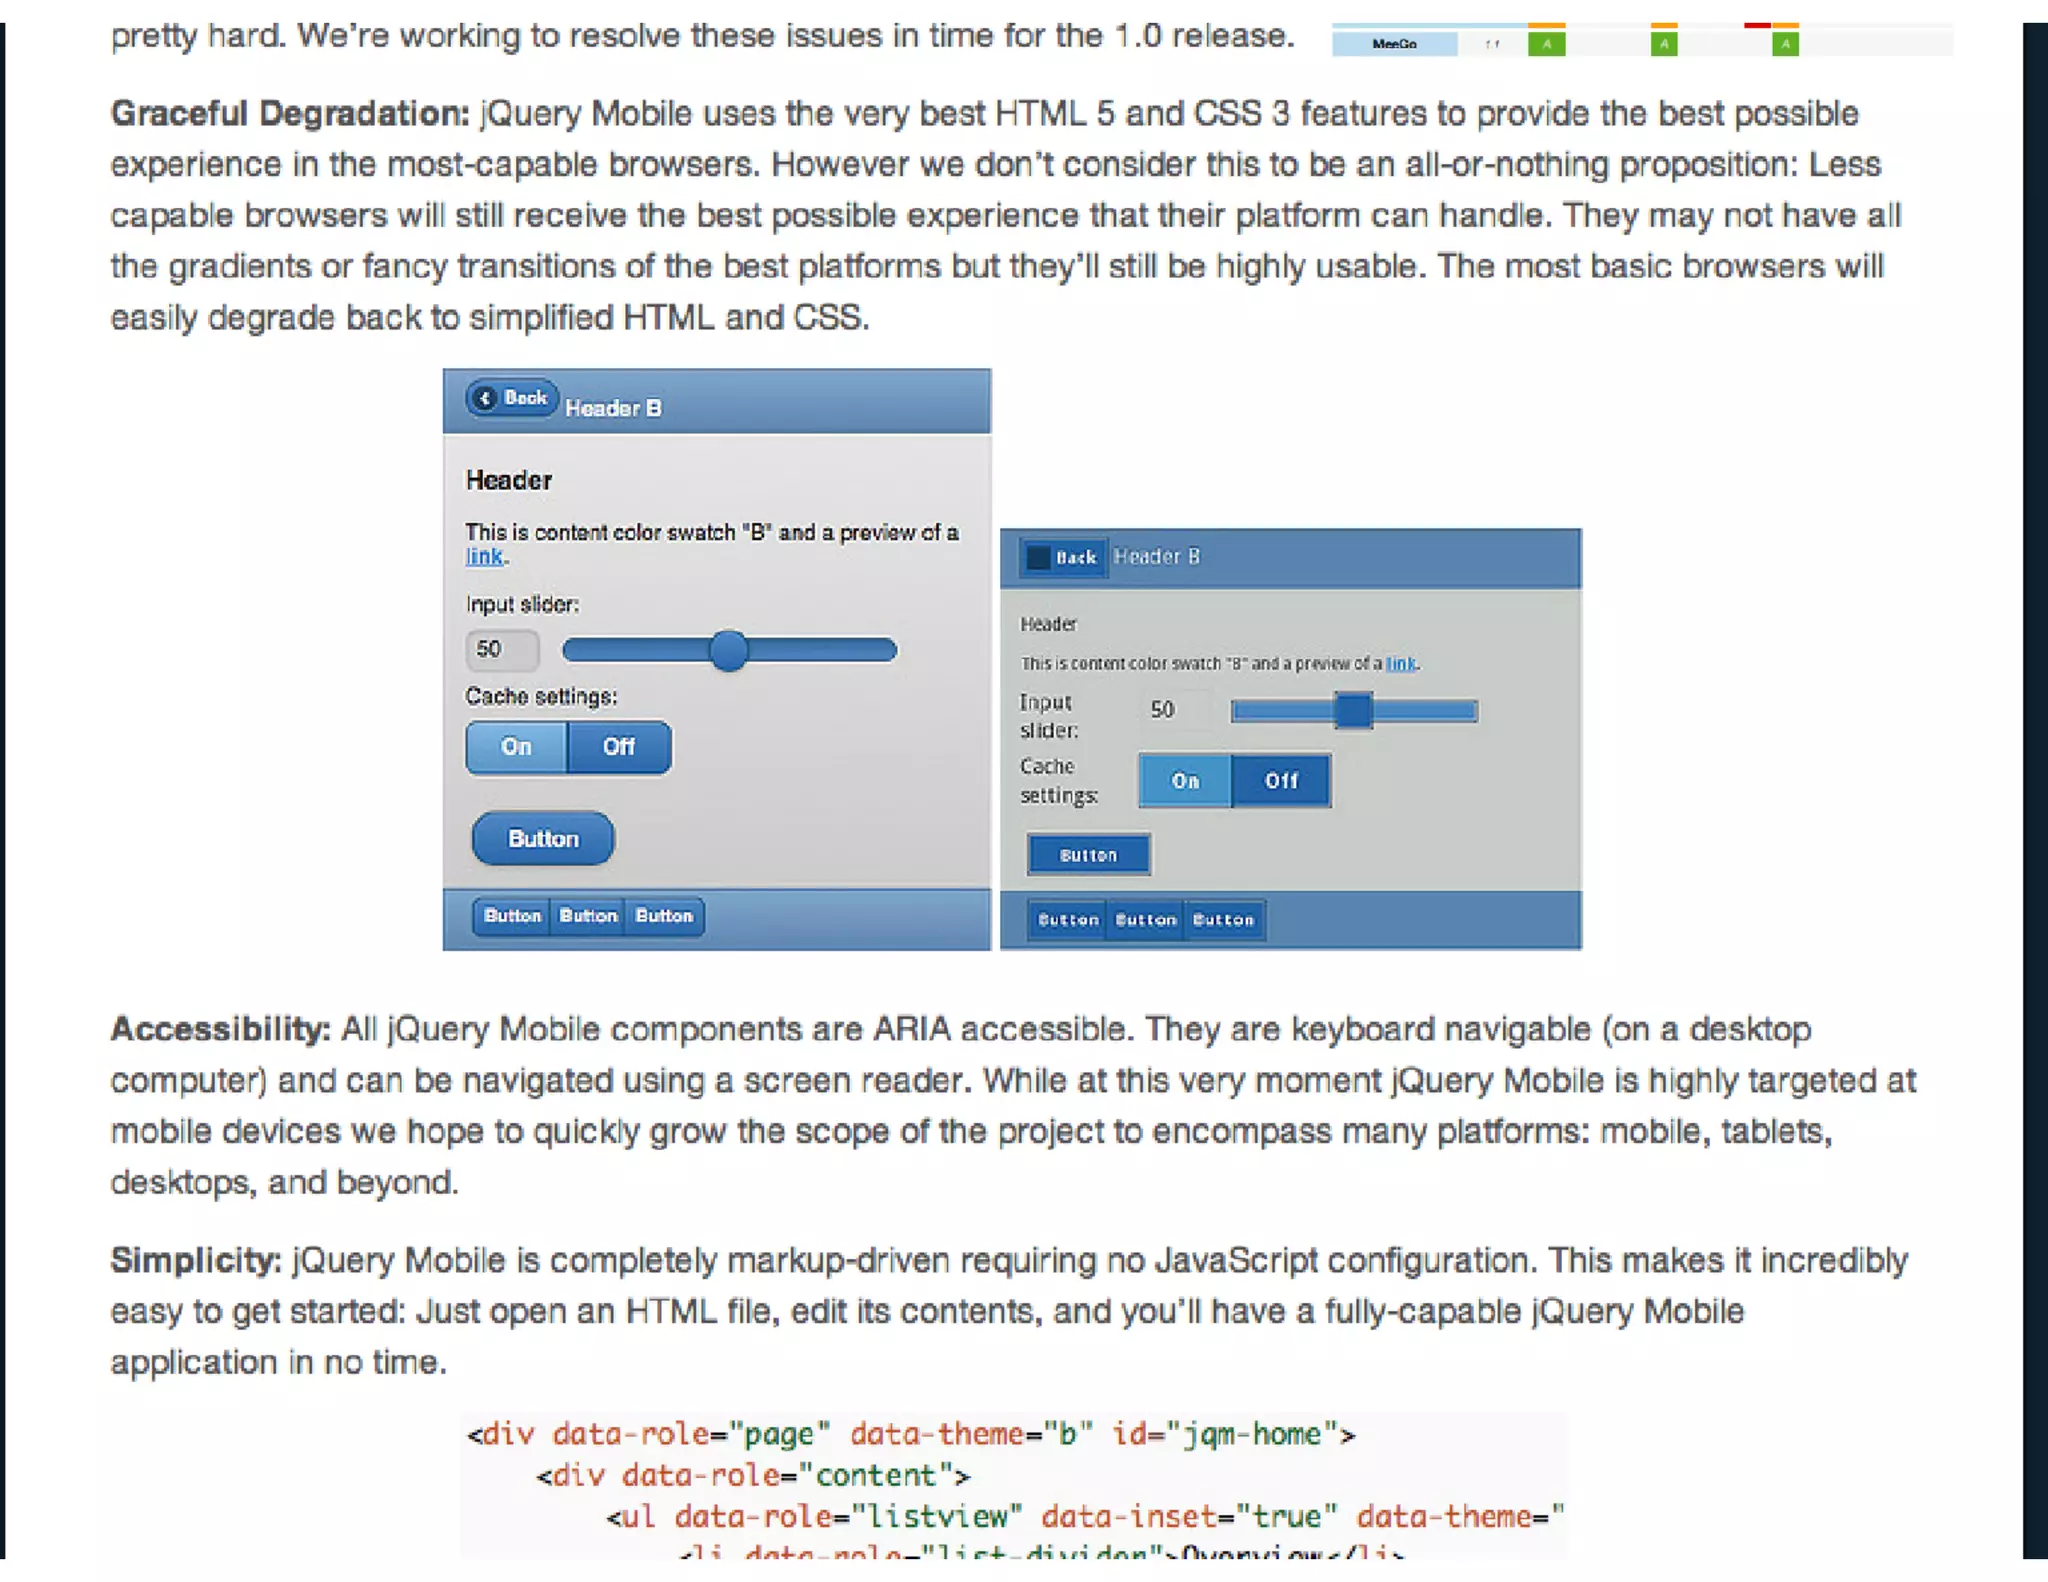Click the 'Accessibility:' heading text
The image size is (2048, 1582).
point(220,1030)
